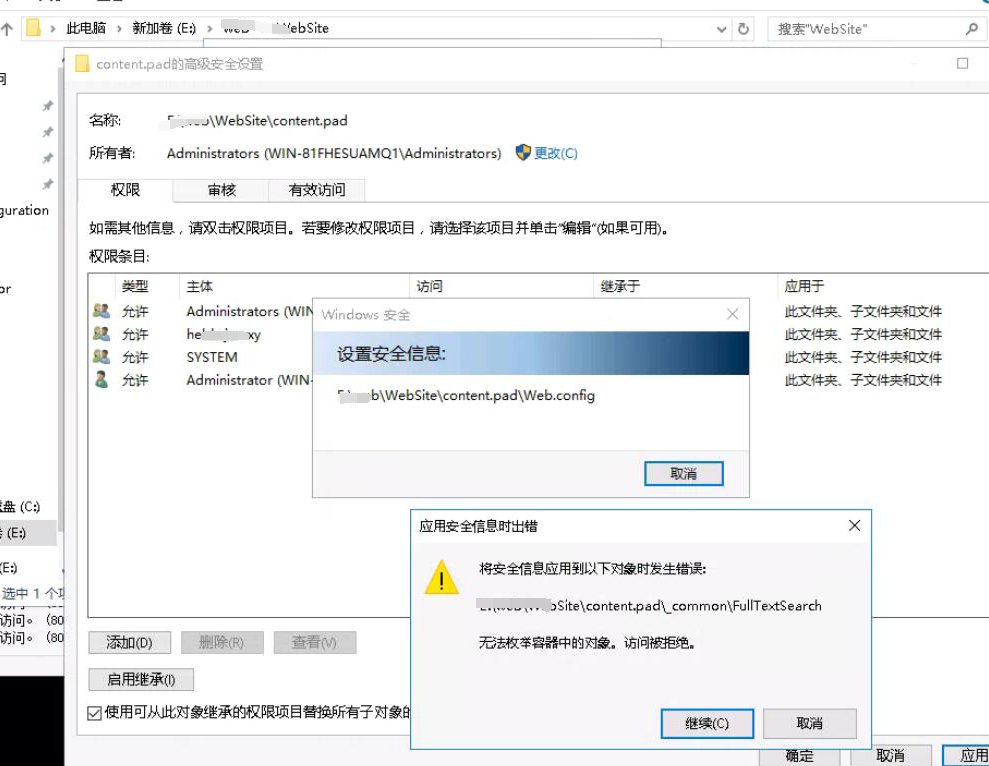This screenshot has height=766, width=989.
Task: Click the UAC shield icon next to 更改(C)
Action: coord(523,152)
